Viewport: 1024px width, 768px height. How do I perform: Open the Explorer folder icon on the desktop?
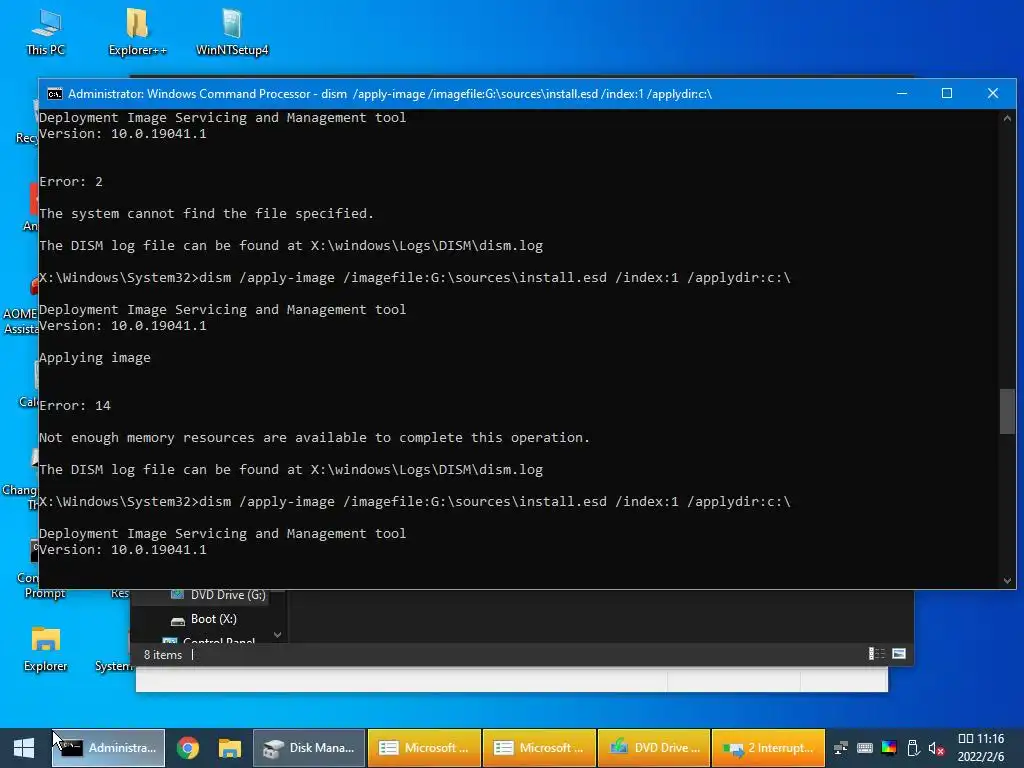[x=46, y=649]
